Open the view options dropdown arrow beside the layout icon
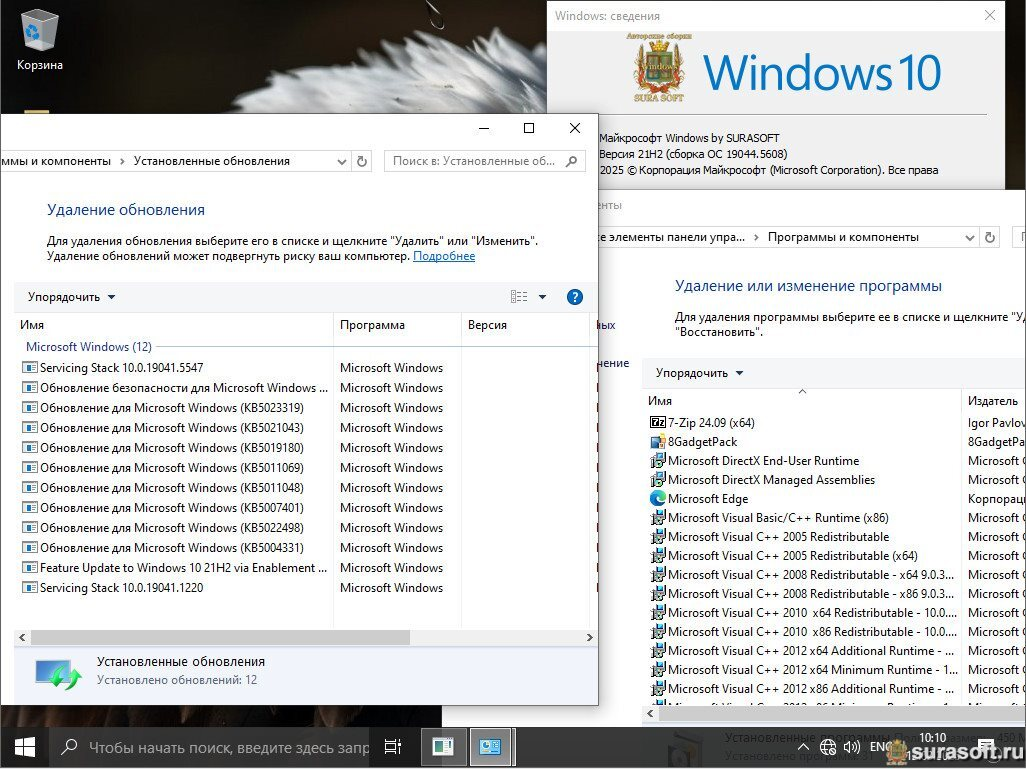This screenshot has height=769, width=1026. (x=542, y=297)
